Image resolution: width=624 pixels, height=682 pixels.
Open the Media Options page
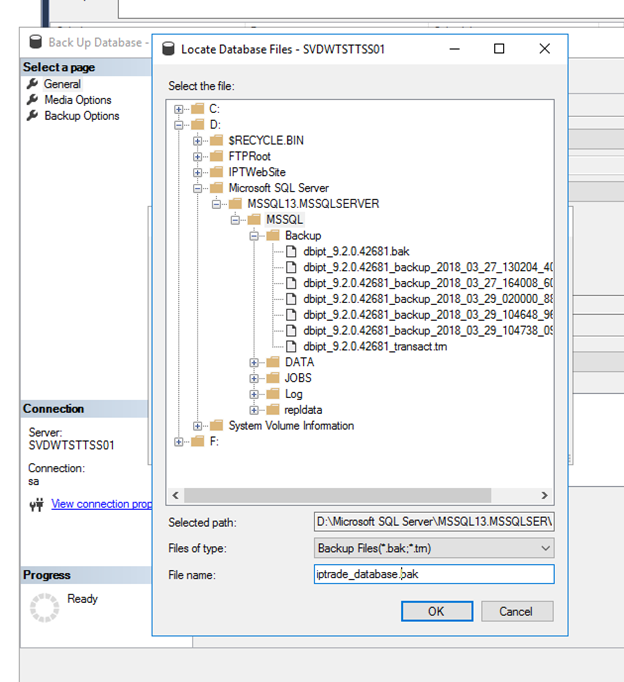point(78,100)
